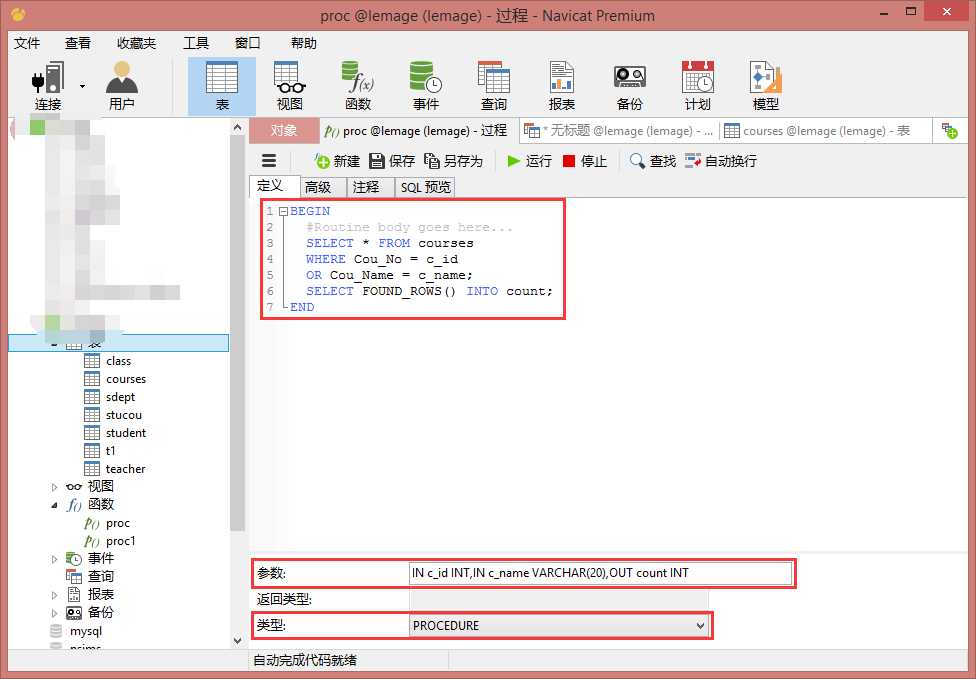The image size is (976, 679).
Task: Click the 返回类型 field
Action: [559, 599]
